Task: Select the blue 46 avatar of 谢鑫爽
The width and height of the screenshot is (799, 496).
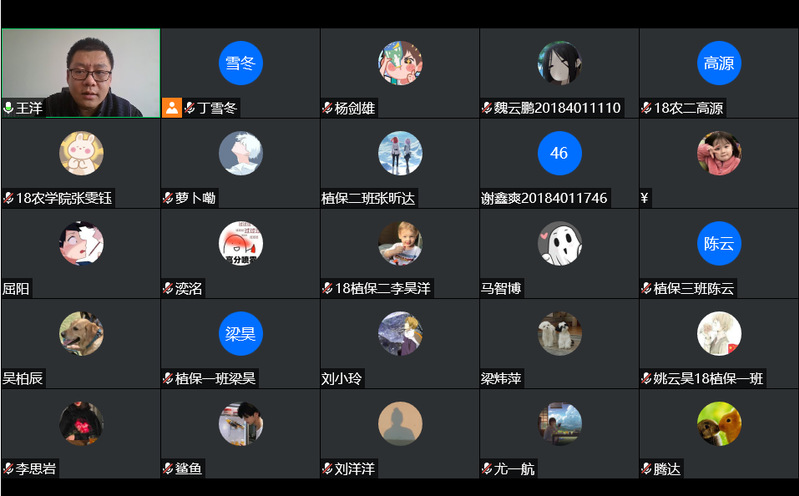Action: pyautogui.click(x=560, y=153)
